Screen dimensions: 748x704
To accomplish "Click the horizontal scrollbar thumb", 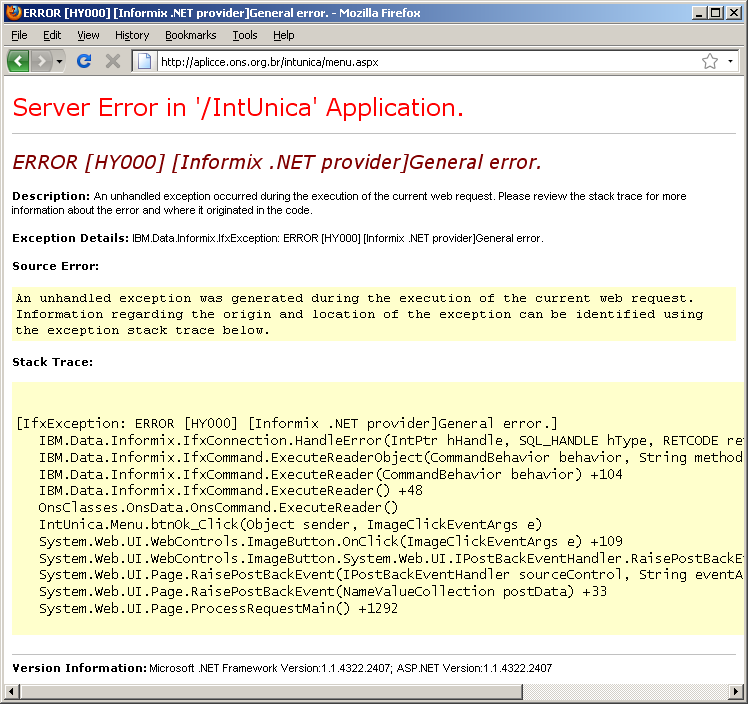I will [271, 691].
